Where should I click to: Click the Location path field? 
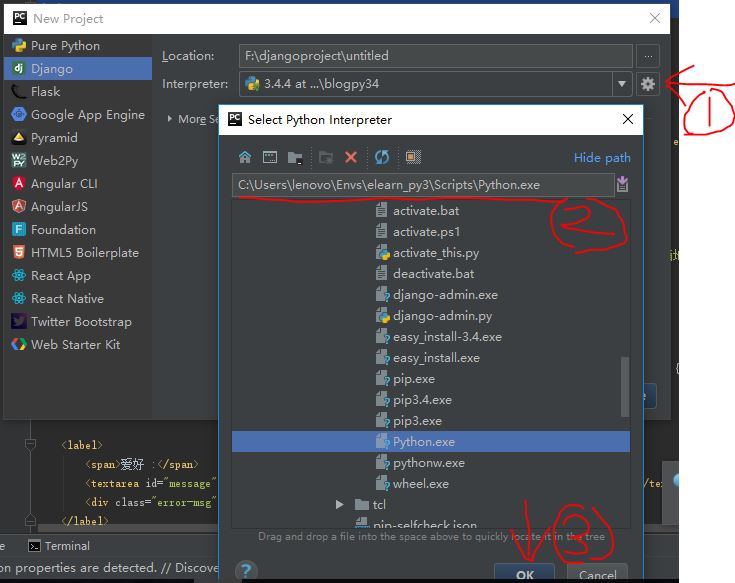[x=435, y=56]
